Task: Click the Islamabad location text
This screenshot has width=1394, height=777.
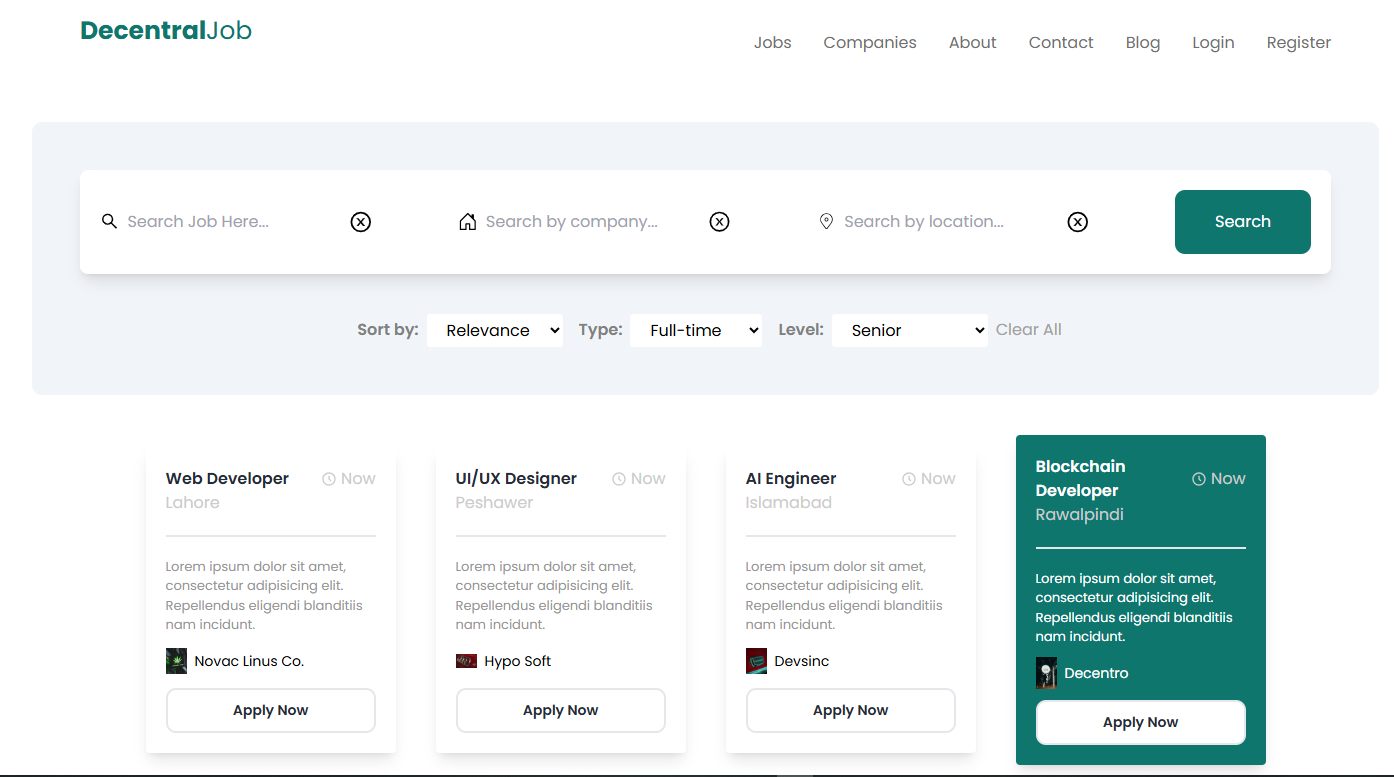Action: click(x=789, y=503)
